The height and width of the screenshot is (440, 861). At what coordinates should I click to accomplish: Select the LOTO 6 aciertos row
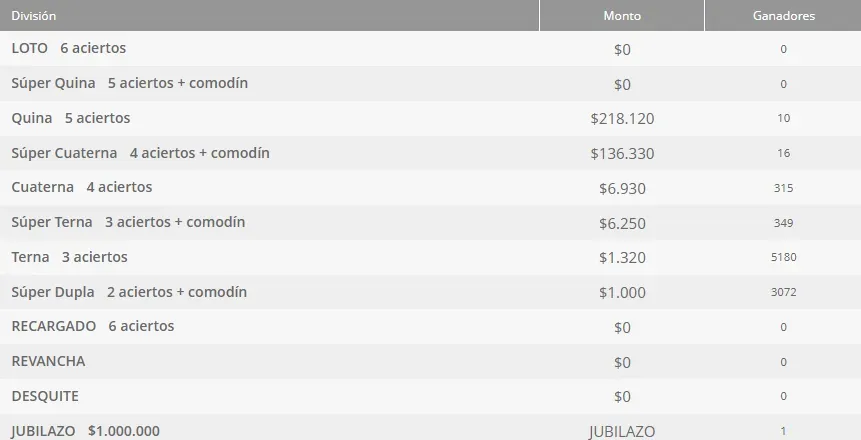pyautogui.click(x=430, y=49)
